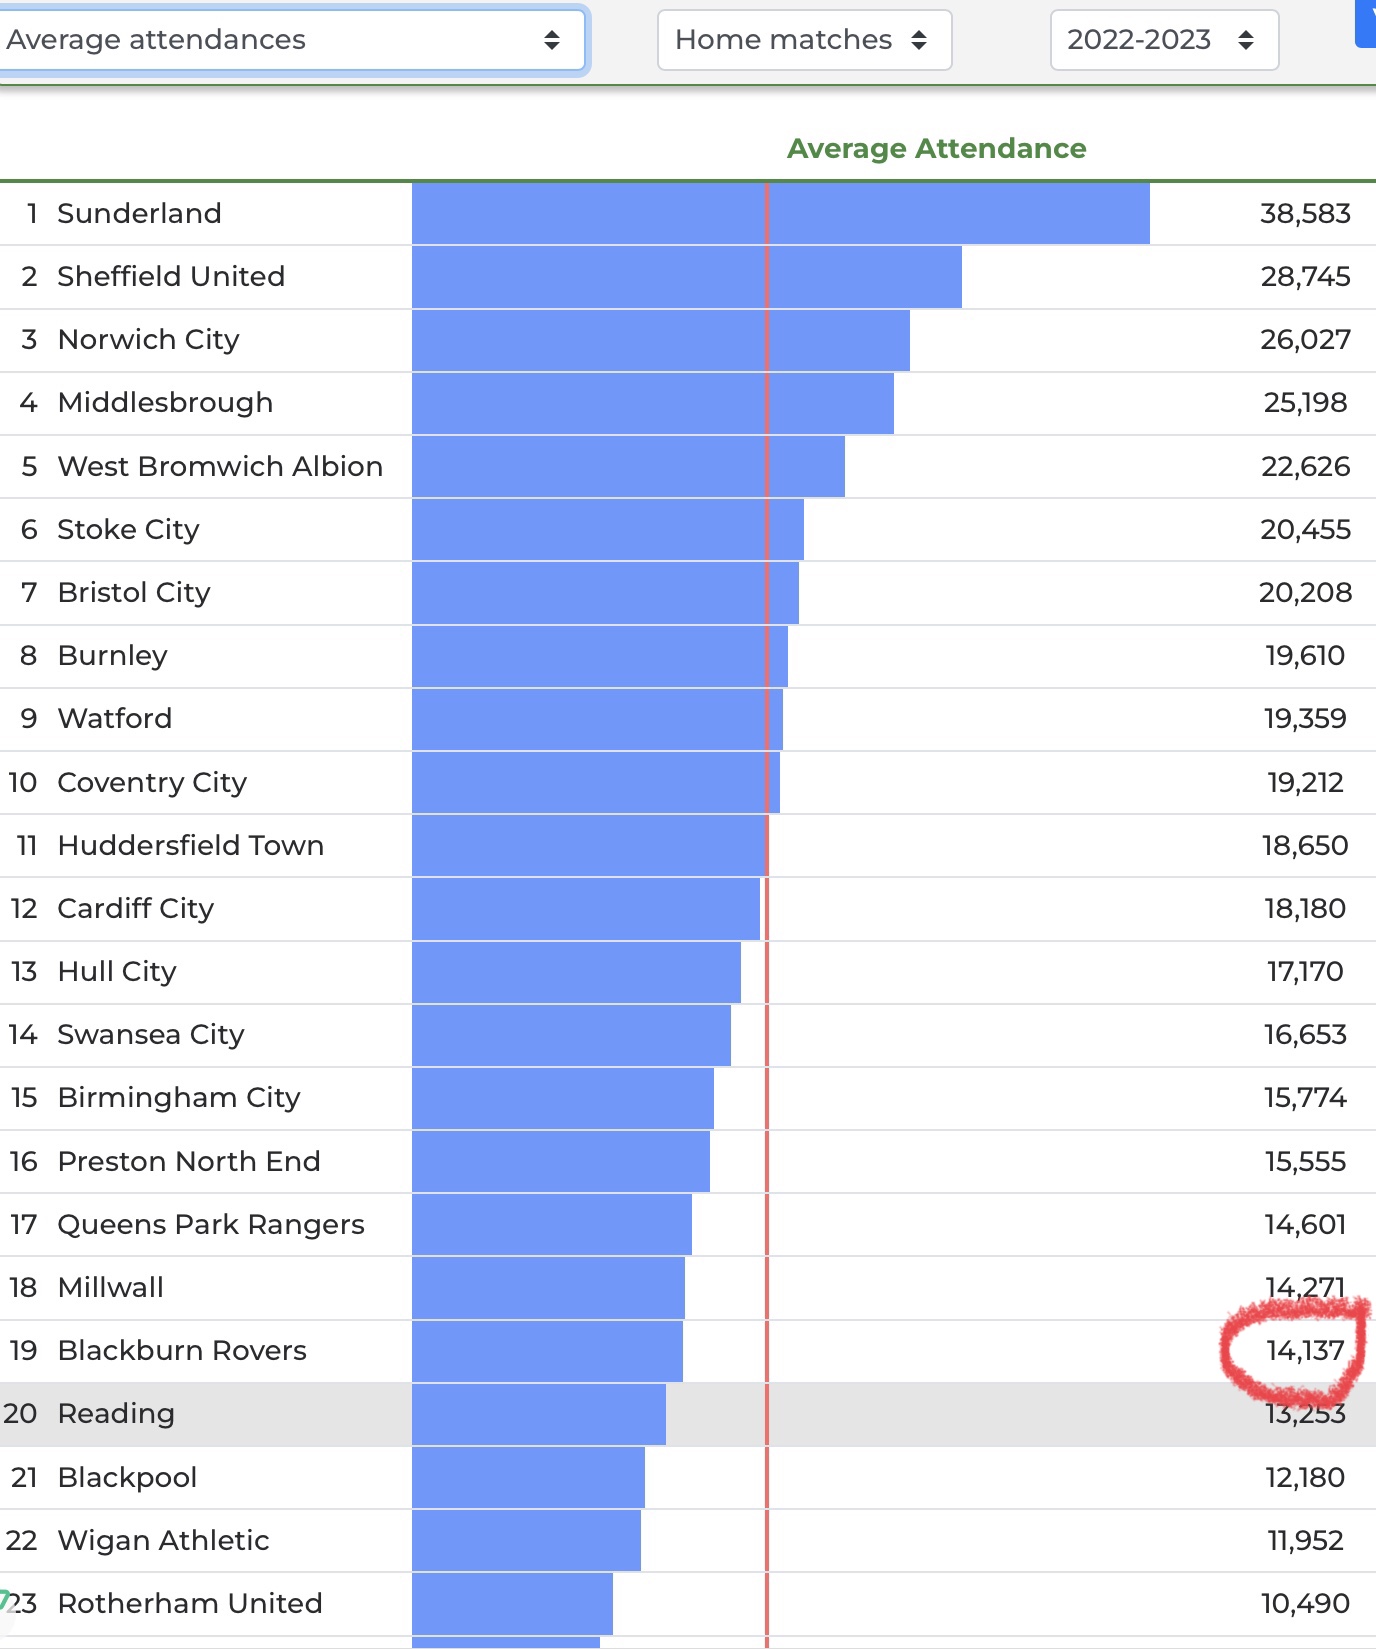The width and height of the screenshot is (1376, 1649).
Task: Click the circled 14,137 attendance value
Action: [x=1304, y=1351]
